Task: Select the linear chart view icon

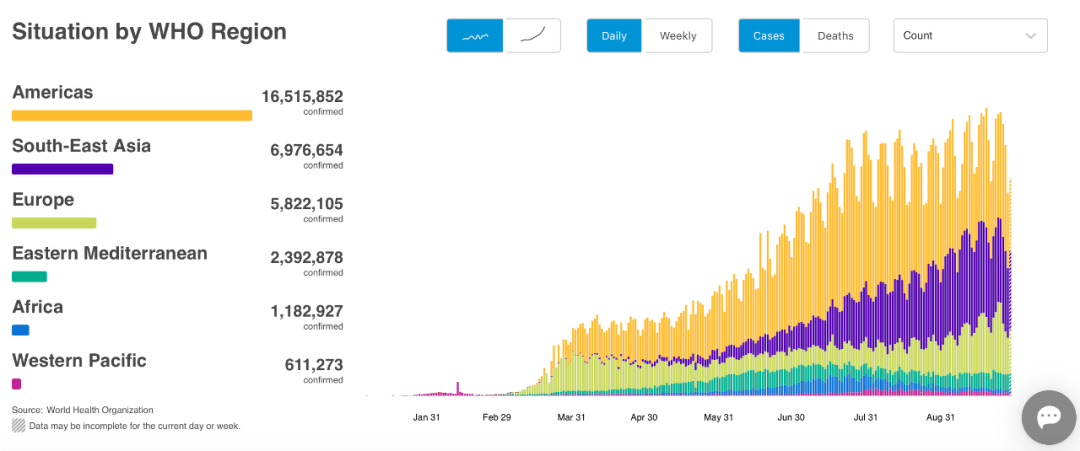Action: 475,36
